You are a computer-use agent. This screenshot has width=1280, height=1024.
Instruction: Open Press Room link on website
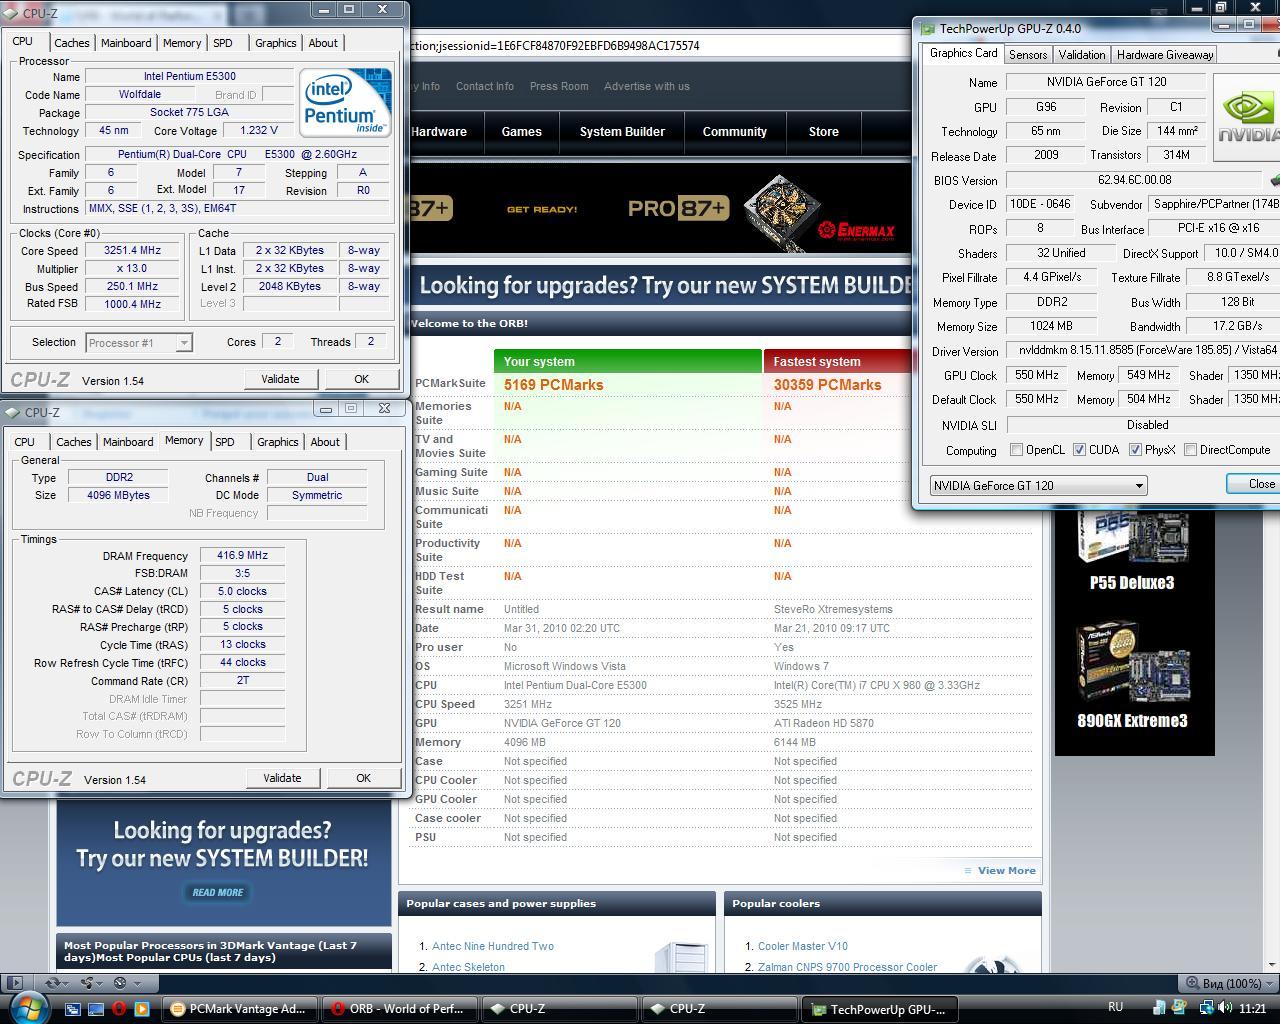coord(559,86)
